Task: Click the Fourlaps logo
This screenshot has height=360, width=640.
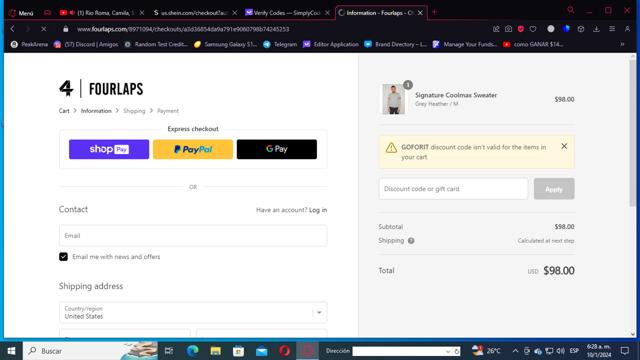Action: point(101,89)
